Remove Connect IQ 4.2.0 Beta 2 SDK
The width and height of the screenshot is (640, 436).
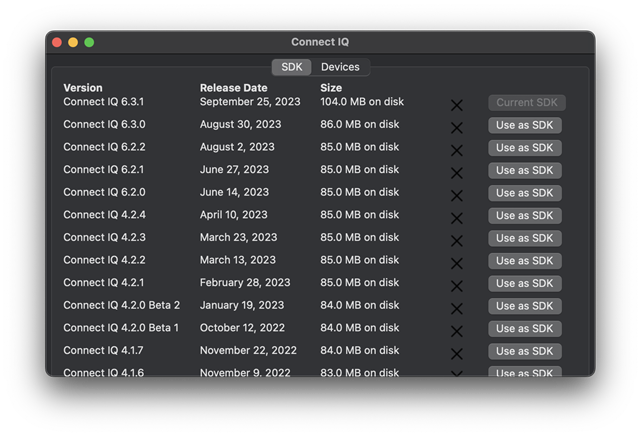pyautogui.click(x=457, y=309)
